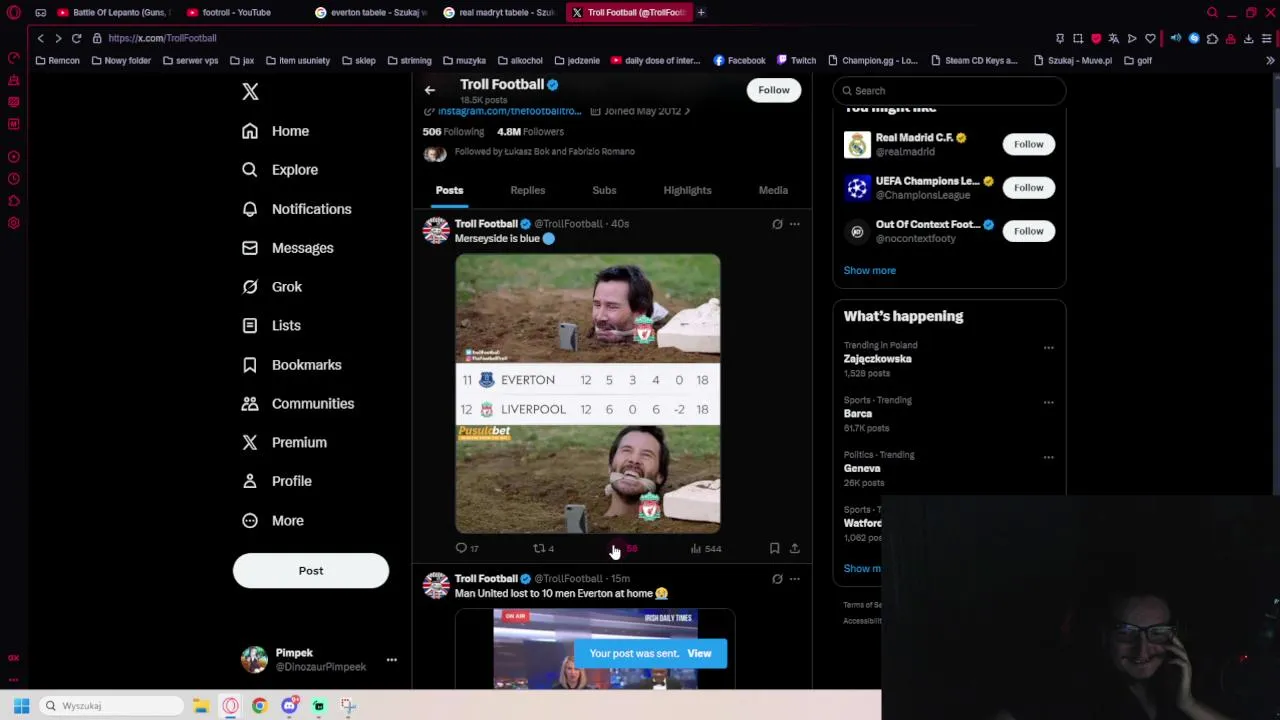Open Explore in sidebar
This screenshot has width=1280, height=720.
[x=280, y=170]
